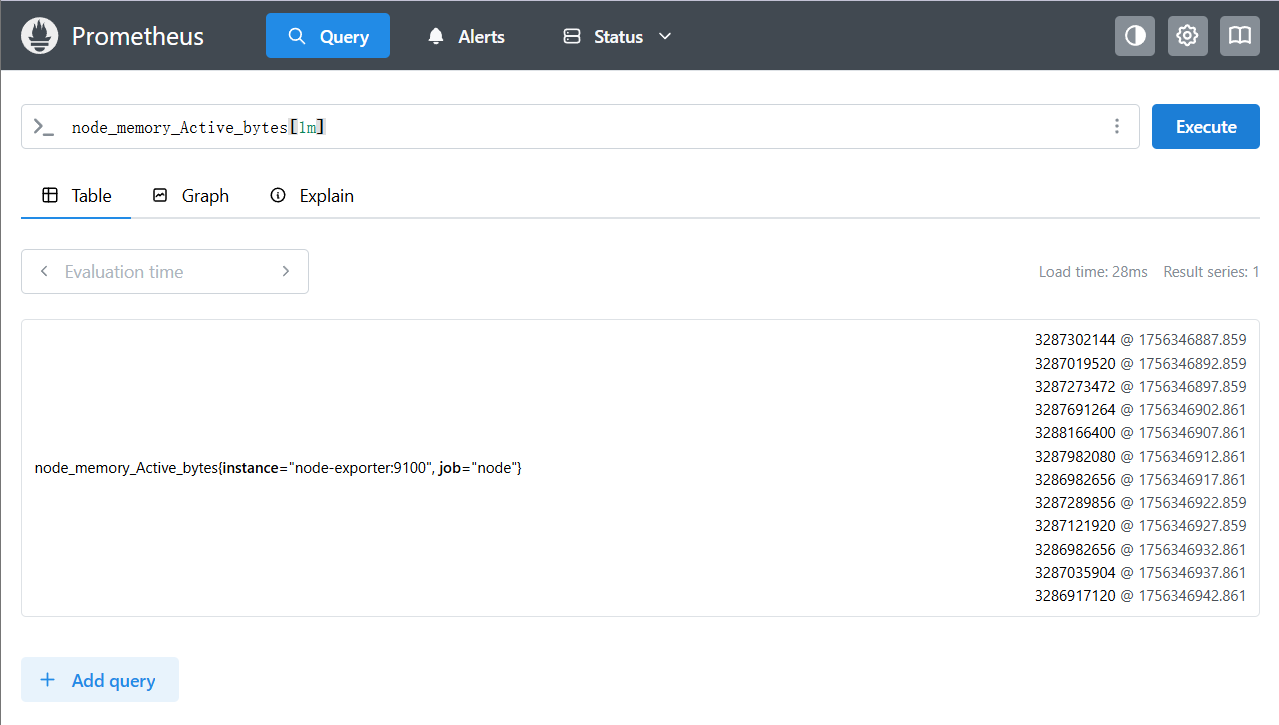Open the documentation book icon
Screen dimensions: 1279x725
pos(1240,36)
